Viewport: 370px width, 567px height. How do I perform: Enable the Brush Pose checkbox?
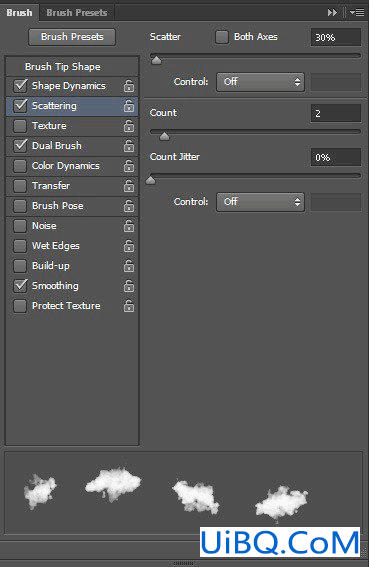(20, 206)
